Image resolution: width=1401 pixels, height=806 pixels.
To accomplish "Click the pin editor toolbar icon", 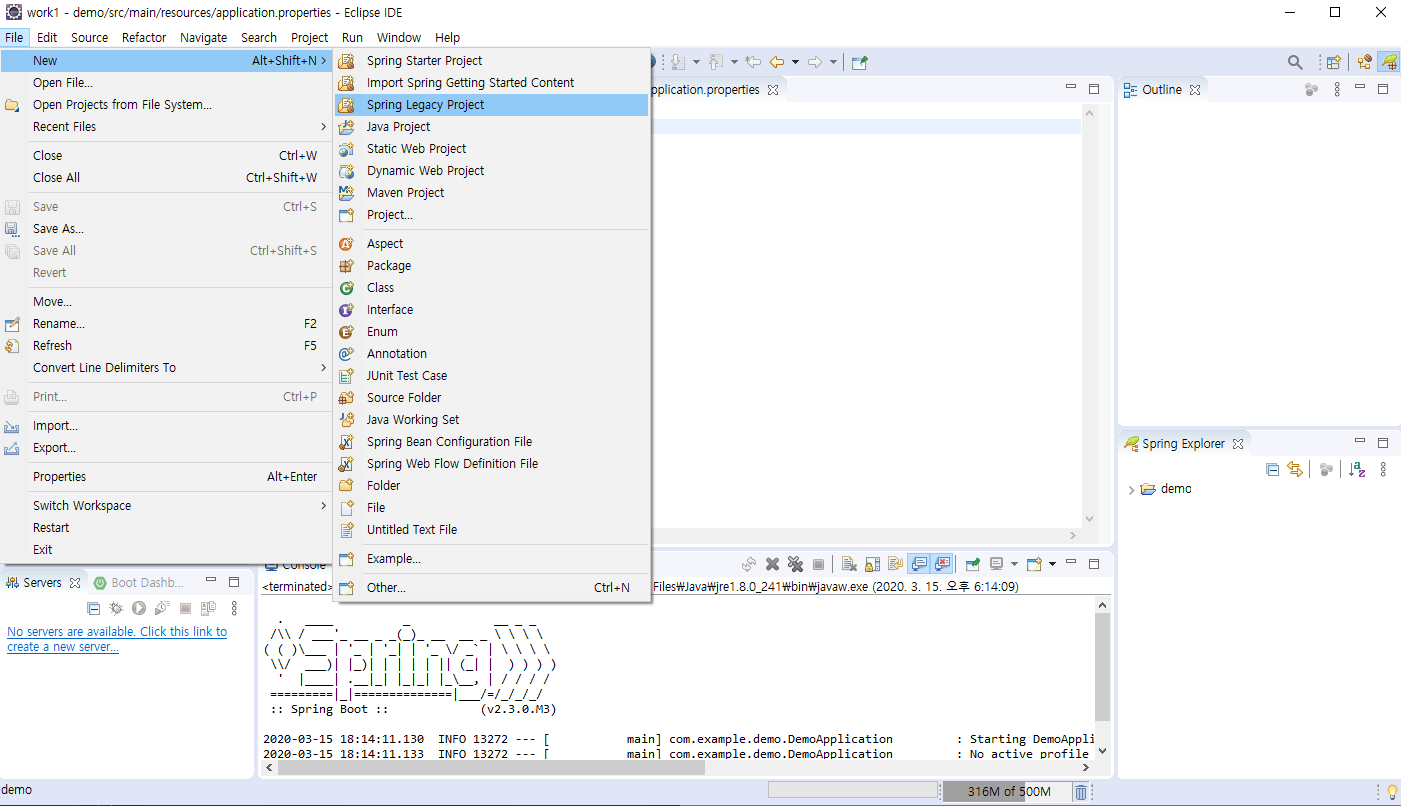I will [860, 62].
